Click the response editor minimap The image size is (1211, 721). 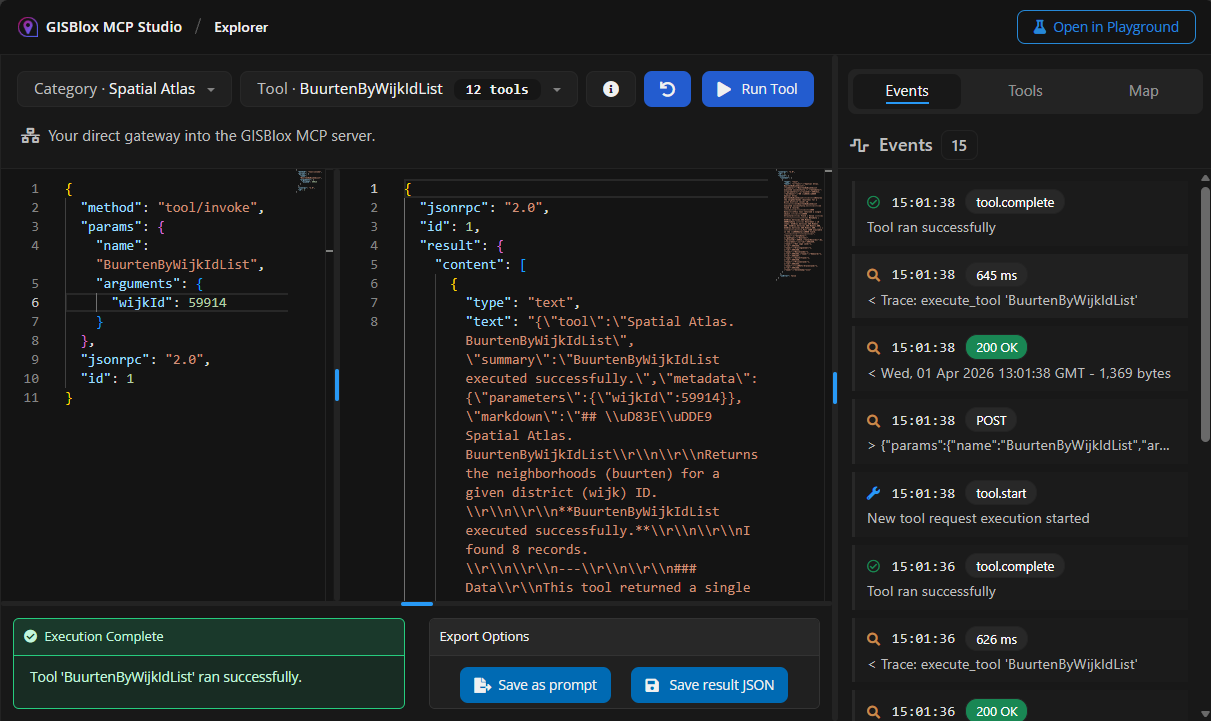click(798, 225)
